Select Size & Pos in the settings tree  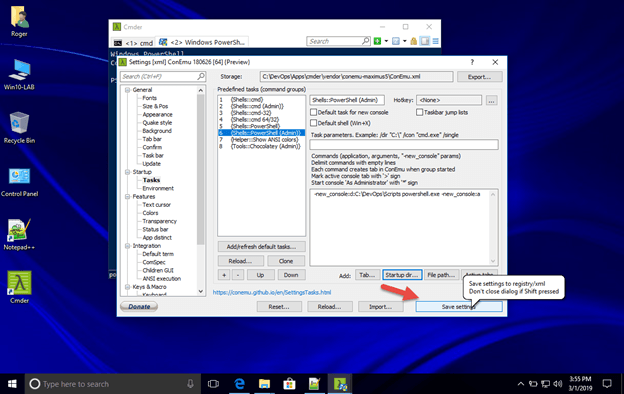pos(155,106)
